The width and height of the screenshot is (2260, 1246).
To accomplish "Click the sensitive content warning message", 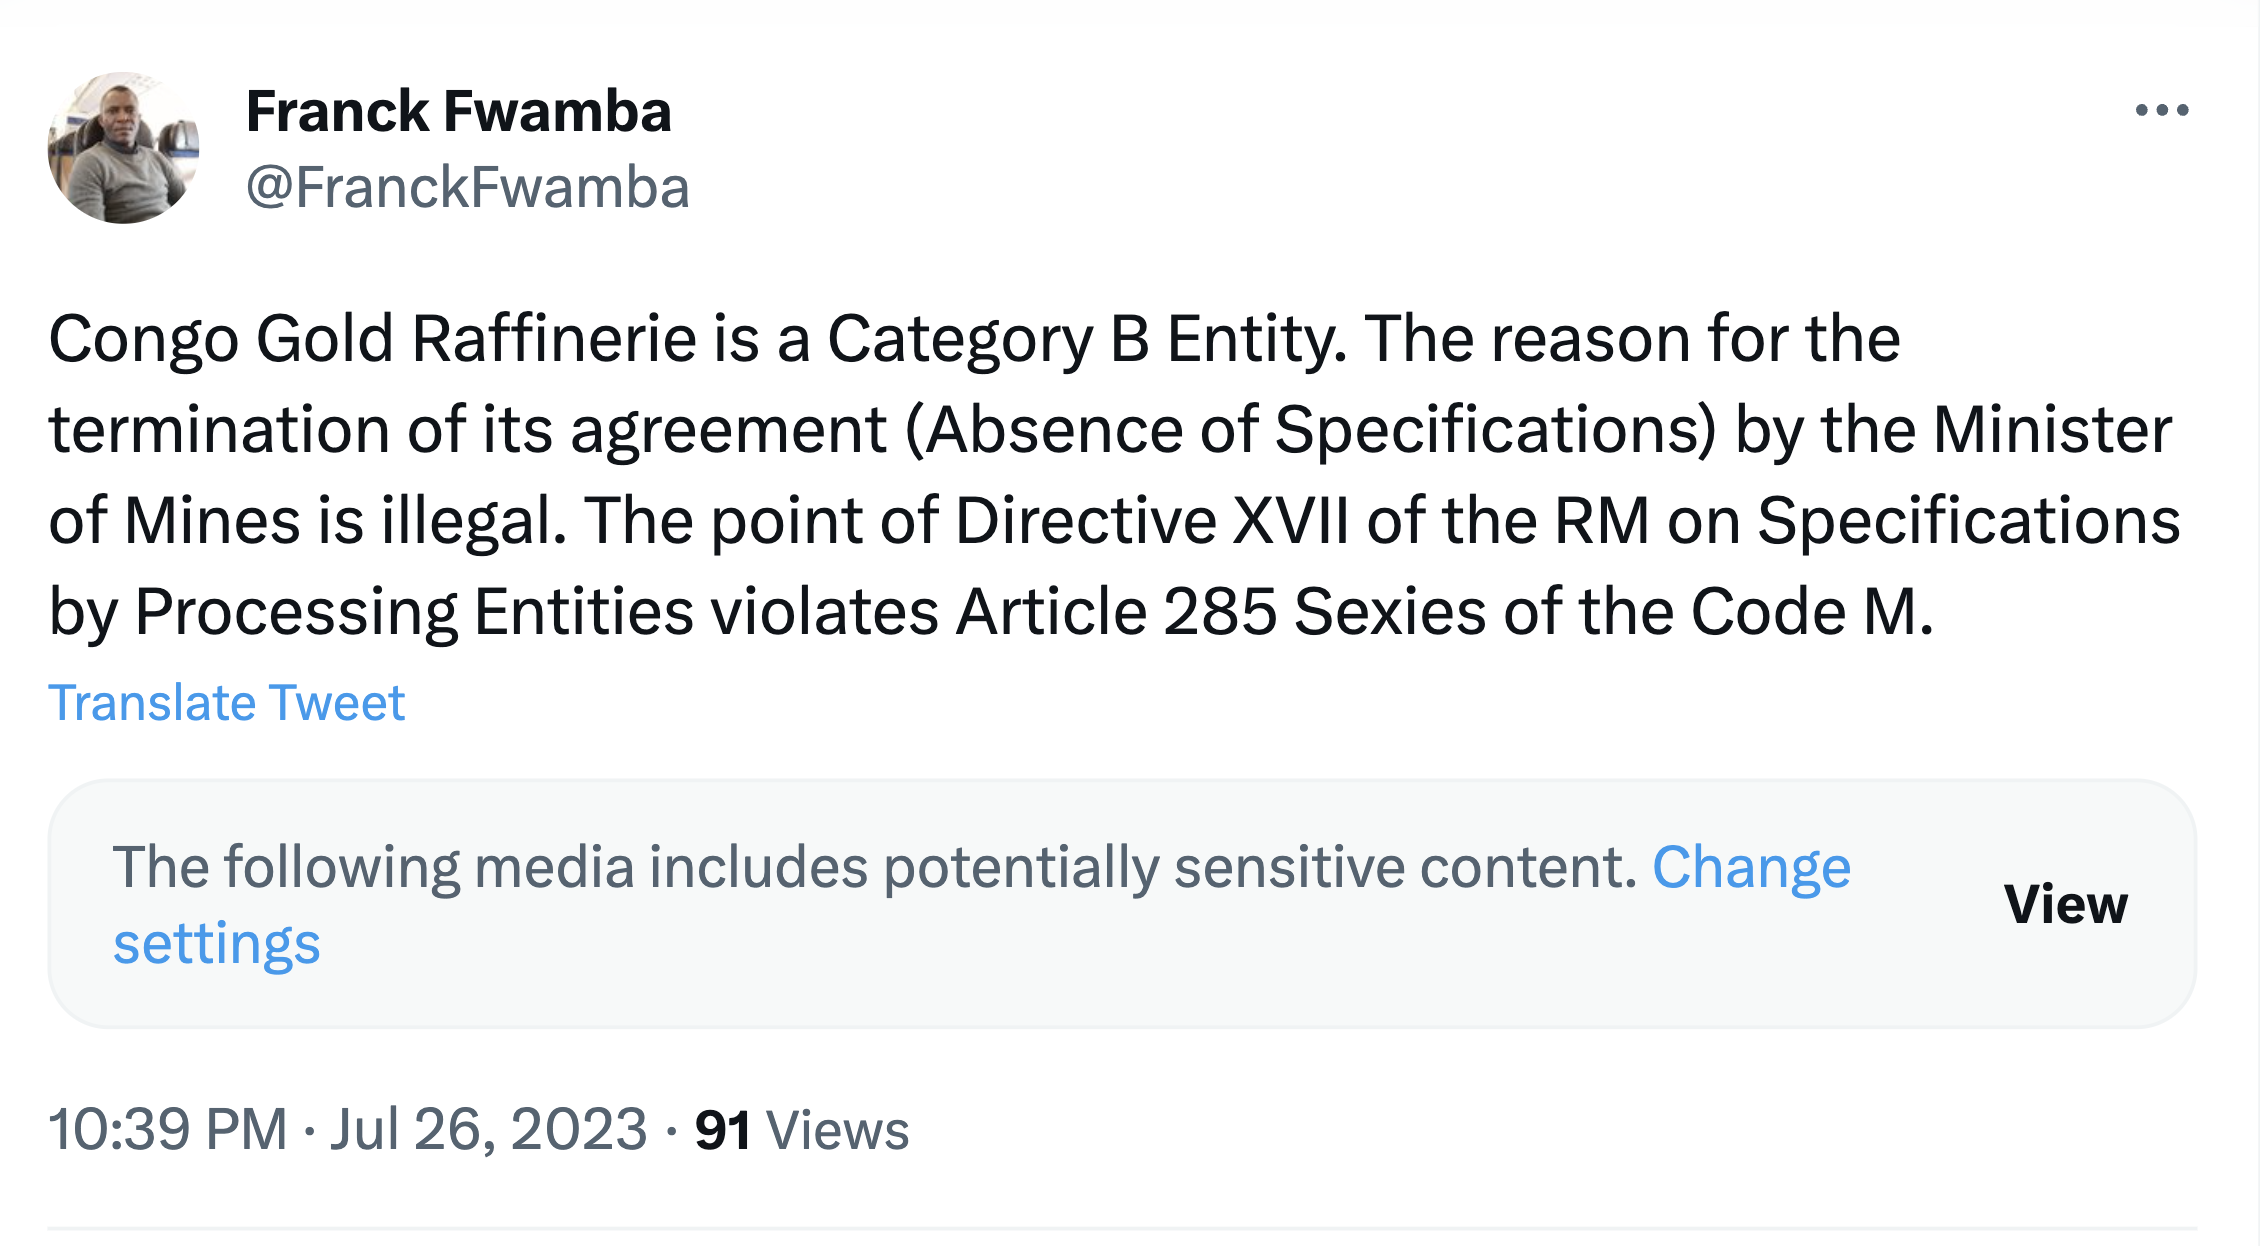I will click(875, 867).
